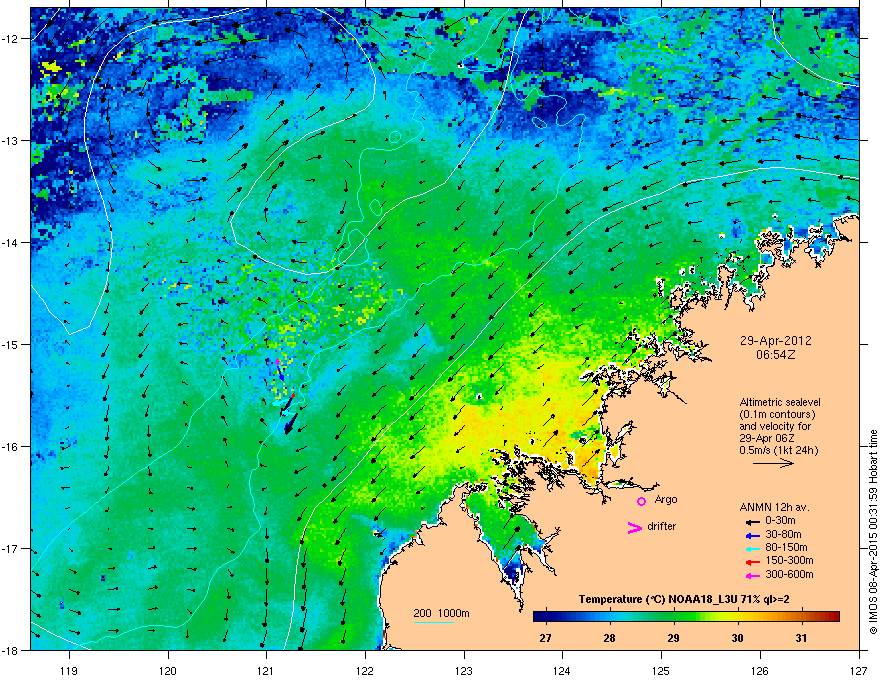Click the '-15' latitude axis label

click(x=11, y=344)
